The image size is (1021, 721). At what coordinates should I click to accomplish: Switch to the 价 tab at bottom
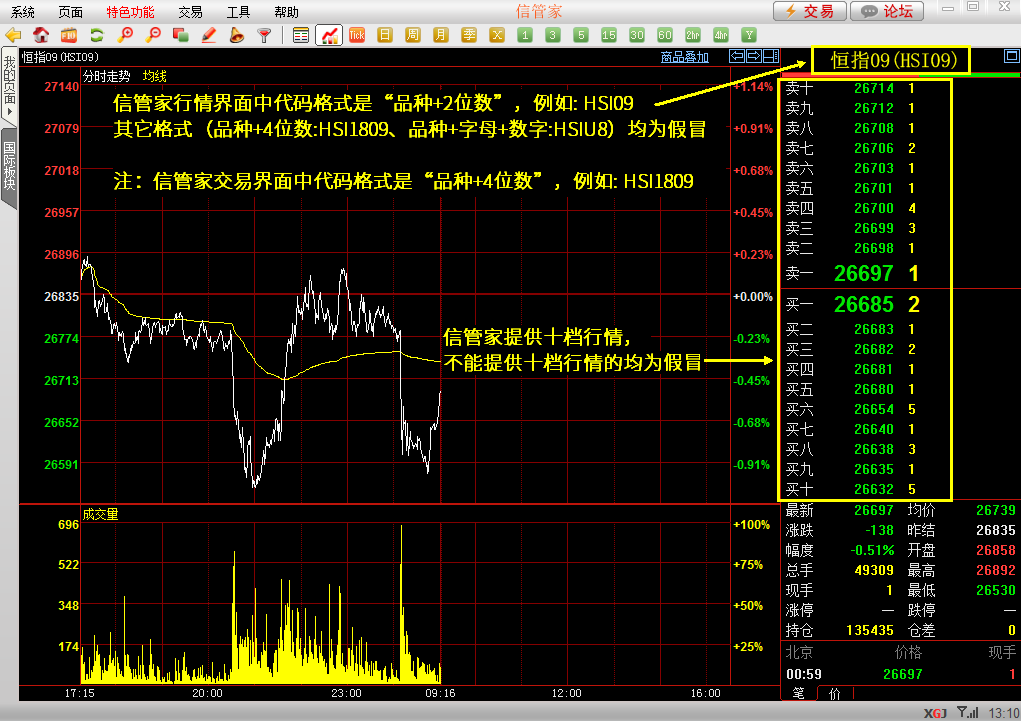pos(835,692)
